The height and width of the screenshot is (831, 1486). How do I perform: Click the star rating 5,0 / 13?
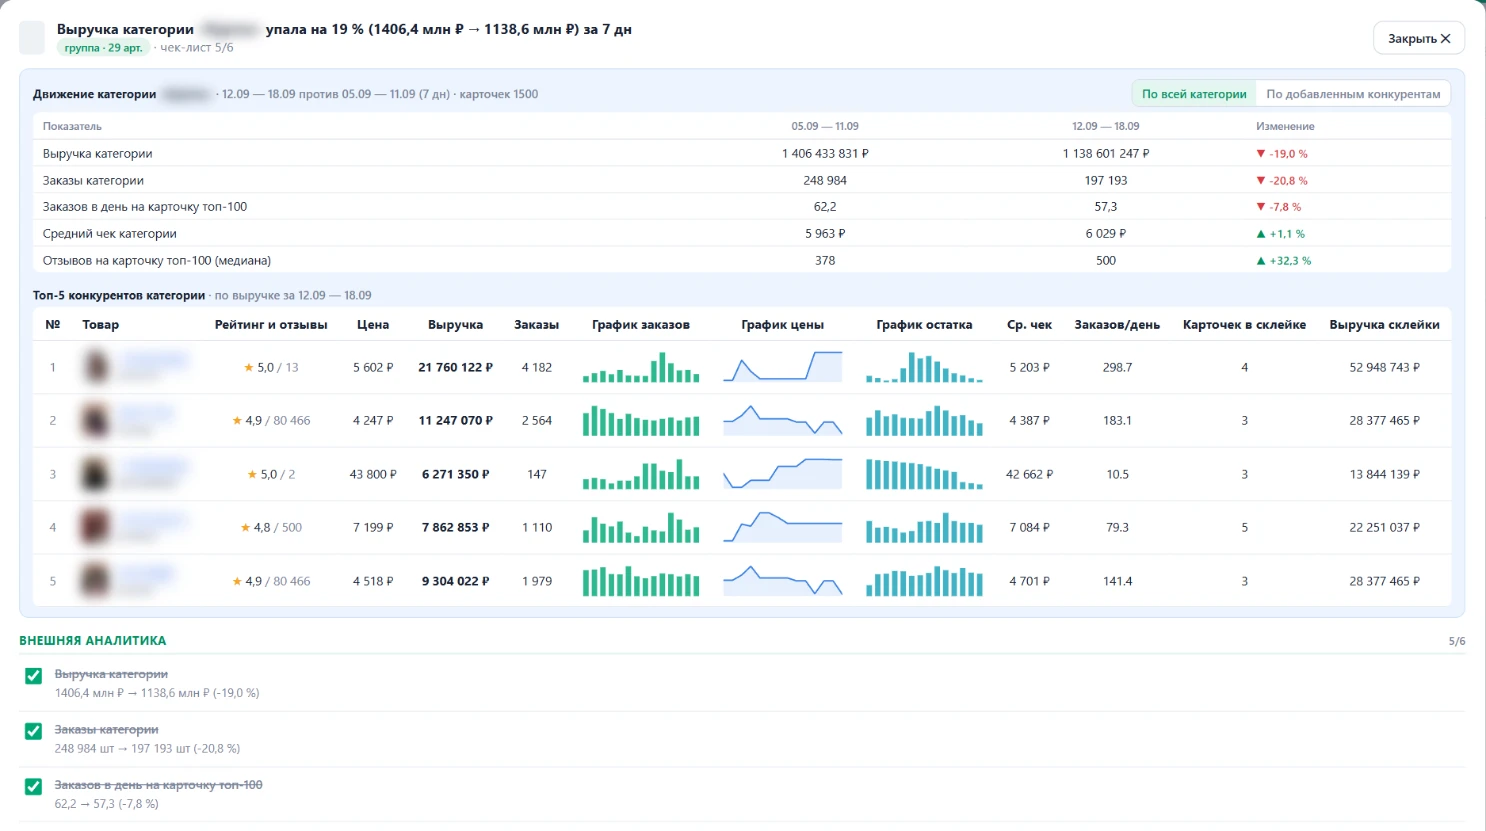271,367
